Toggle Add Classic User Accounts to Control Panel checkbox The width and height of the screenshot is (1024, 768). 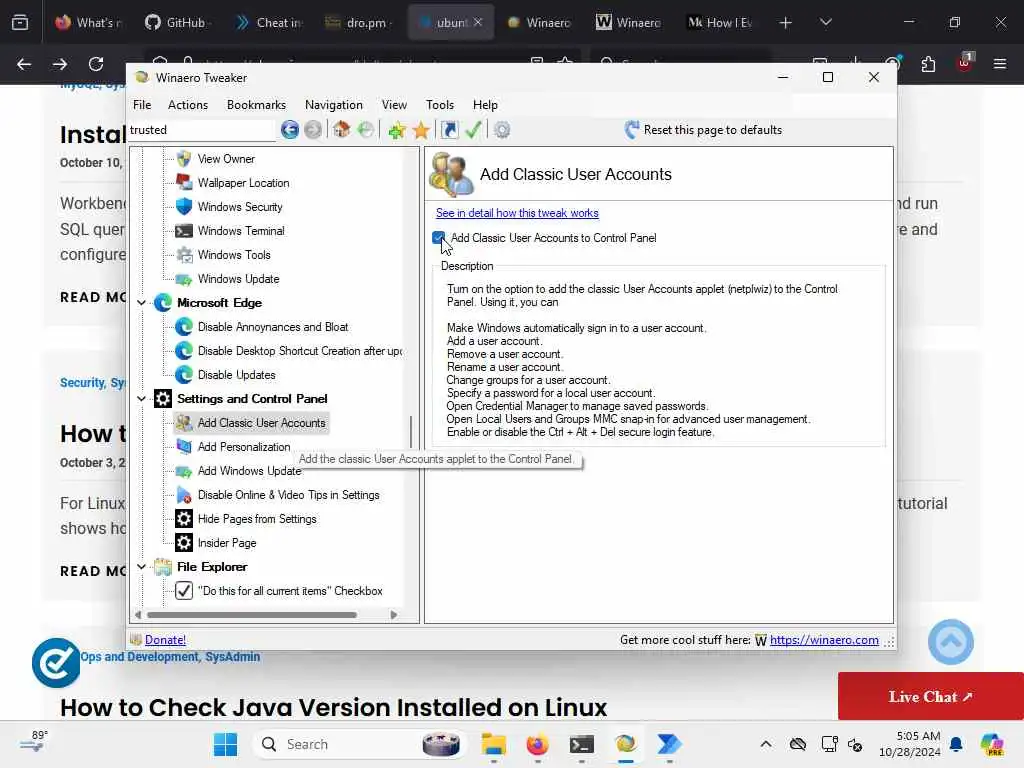coord(439,238)
